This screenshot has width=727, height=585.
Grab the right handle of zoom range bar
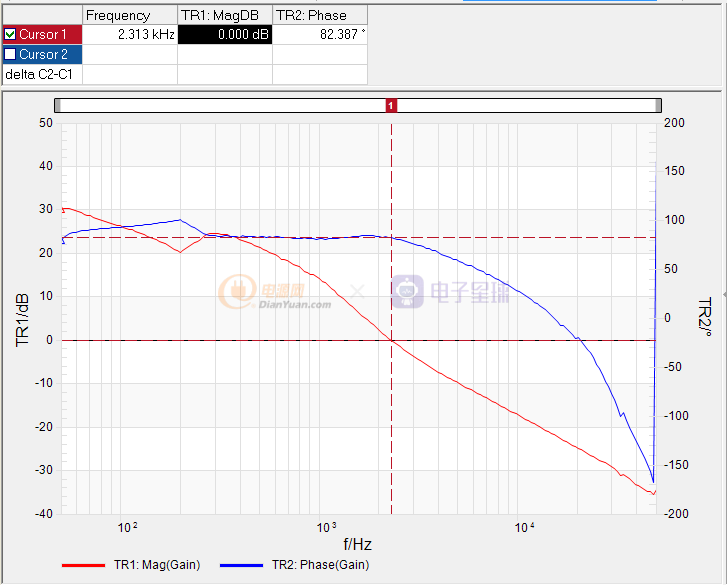658,105
